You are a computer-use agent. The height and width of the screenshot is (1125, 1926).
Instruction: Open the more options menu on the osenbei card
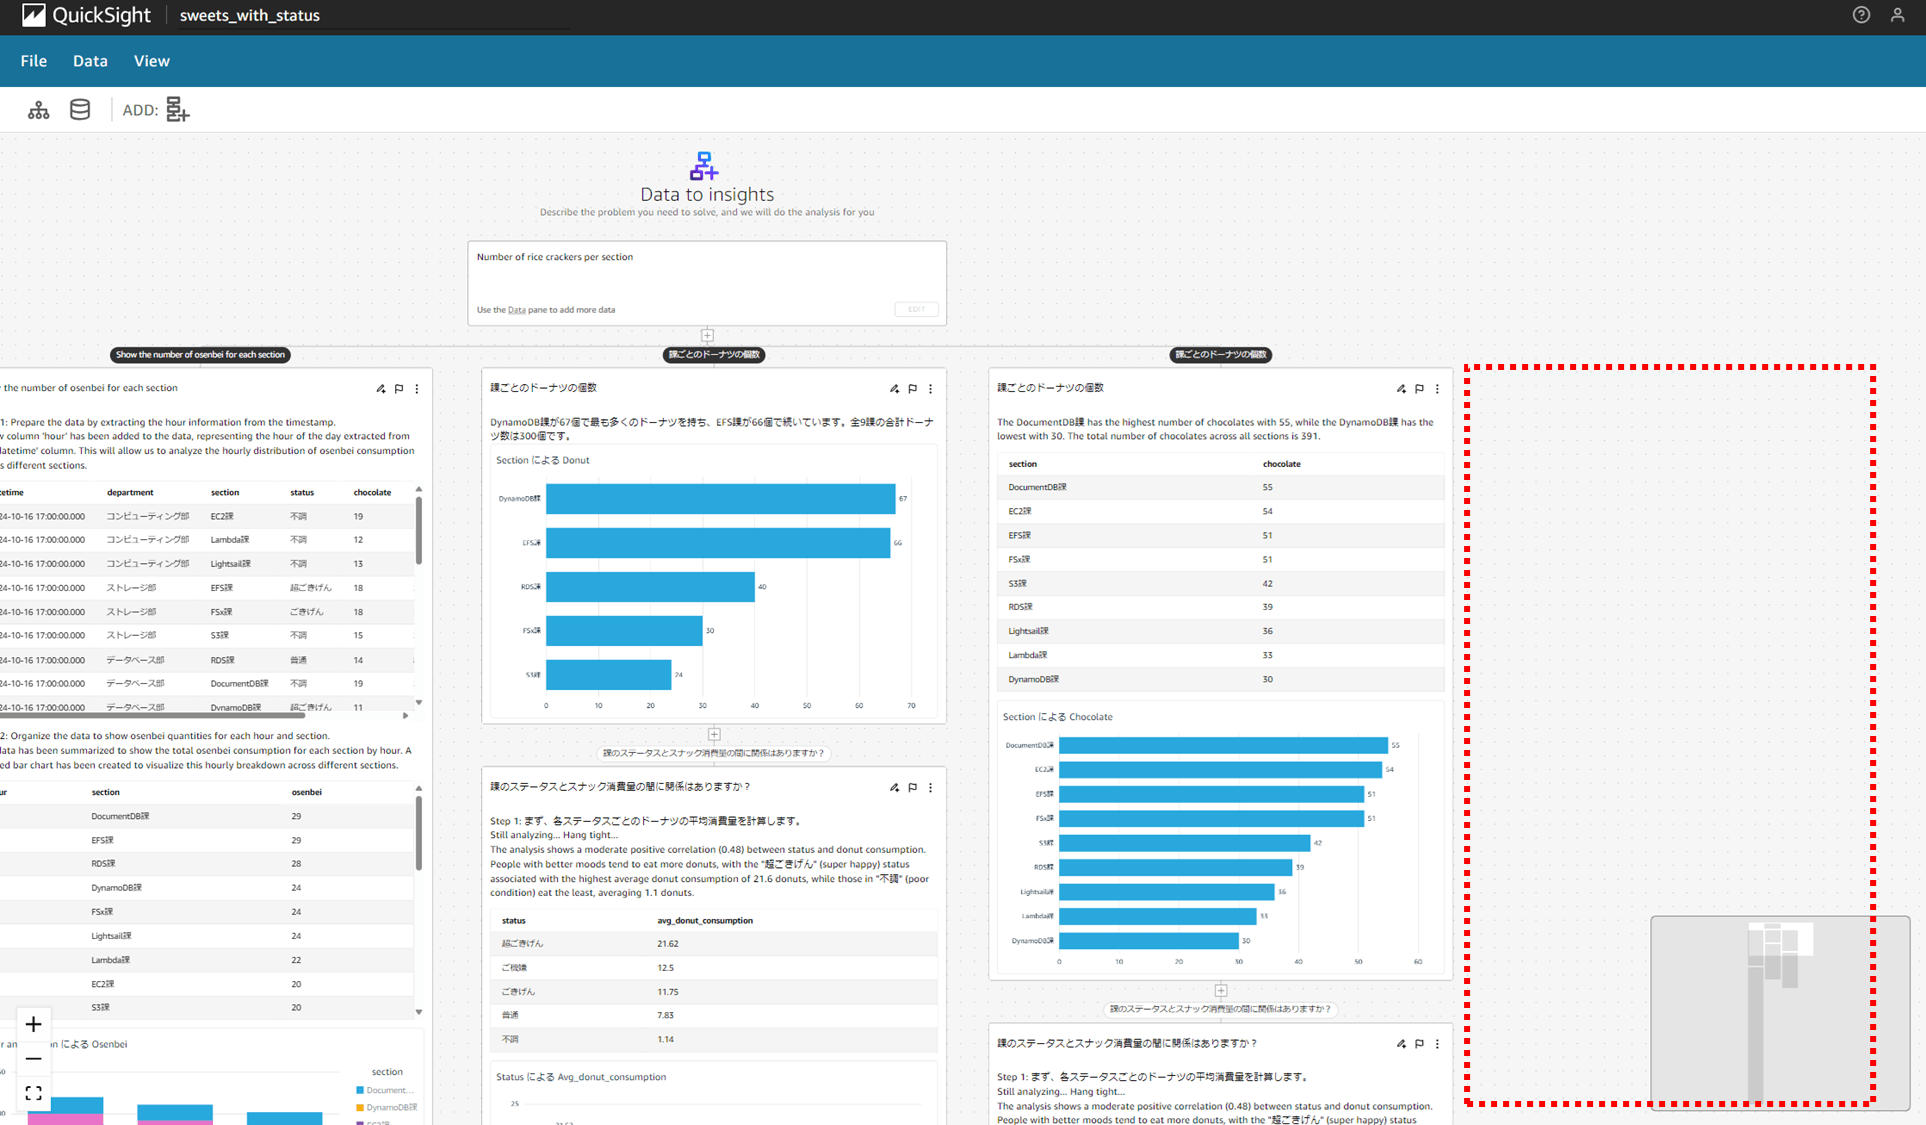pyautogui.click(x=417, y=389)
